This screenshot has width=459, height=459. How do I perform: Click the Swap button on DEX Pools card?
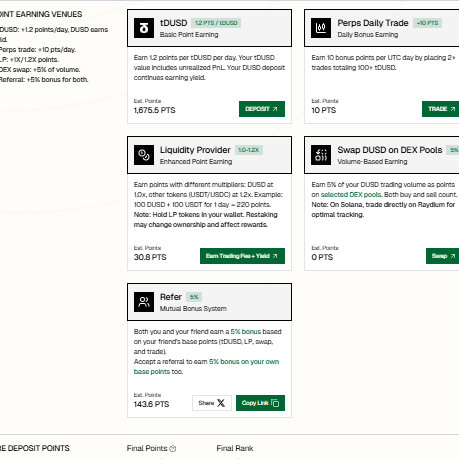[x=442, y=256]
